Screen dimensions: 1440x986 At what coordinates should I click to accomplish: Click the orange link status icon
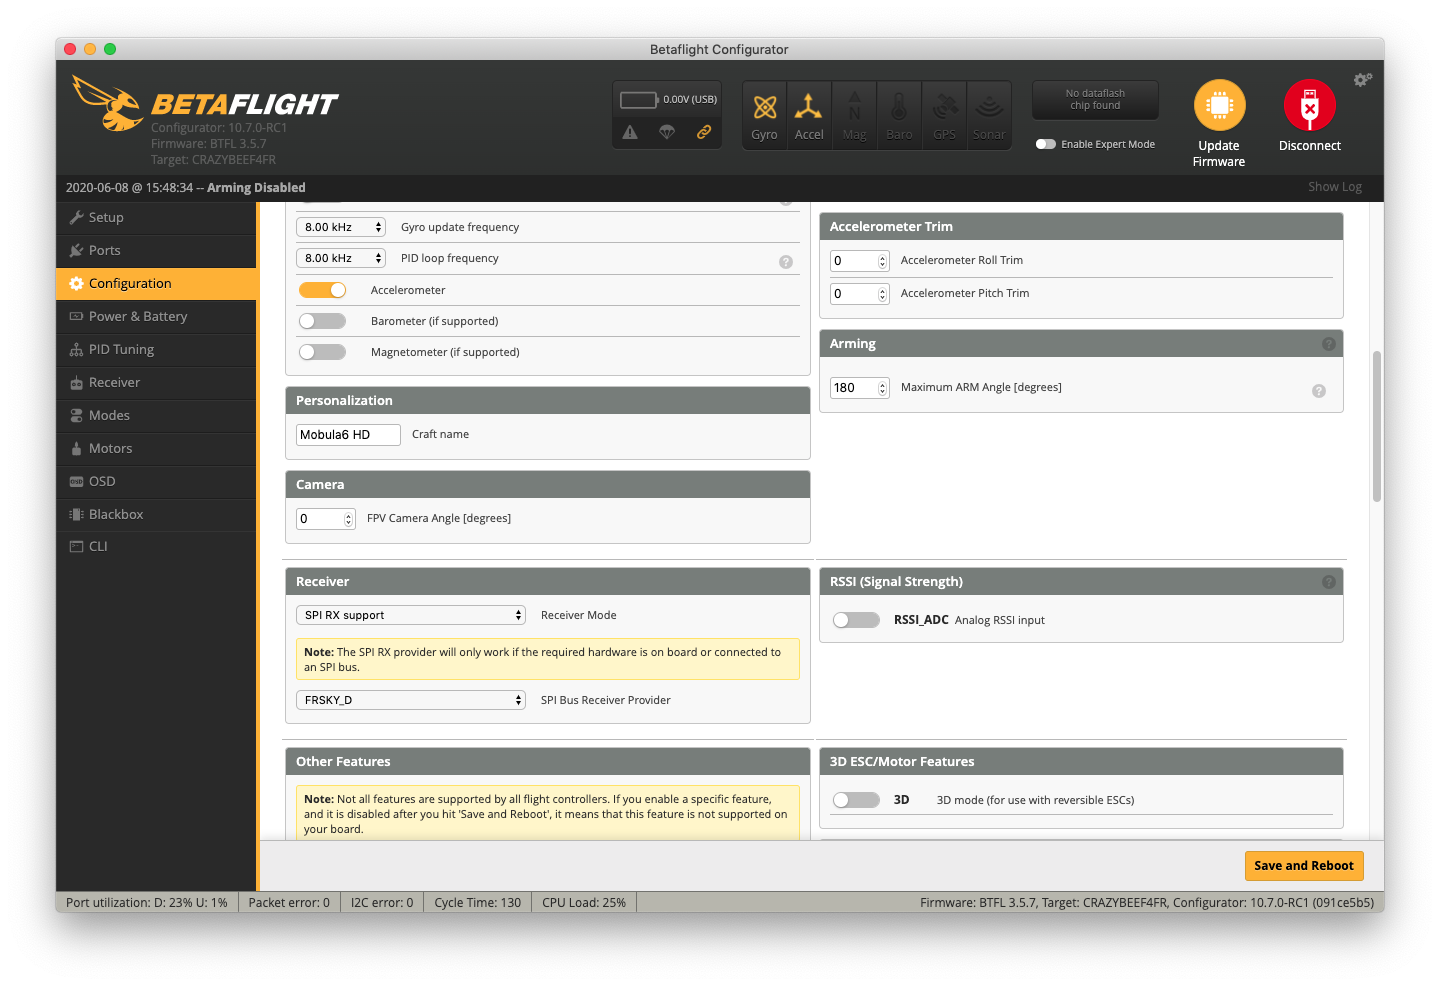click(x=704, y=132)
